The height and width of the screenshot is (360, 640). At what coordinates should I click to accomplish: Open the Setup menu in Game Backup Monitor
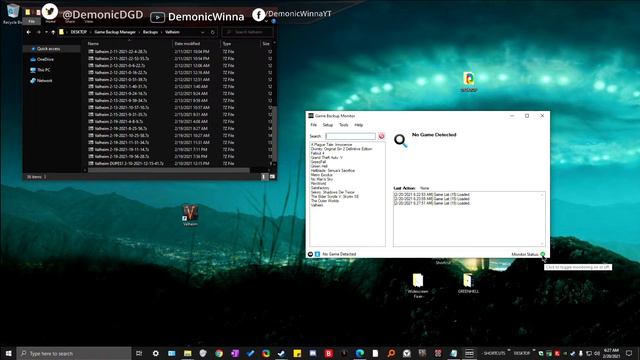(328, 125)
